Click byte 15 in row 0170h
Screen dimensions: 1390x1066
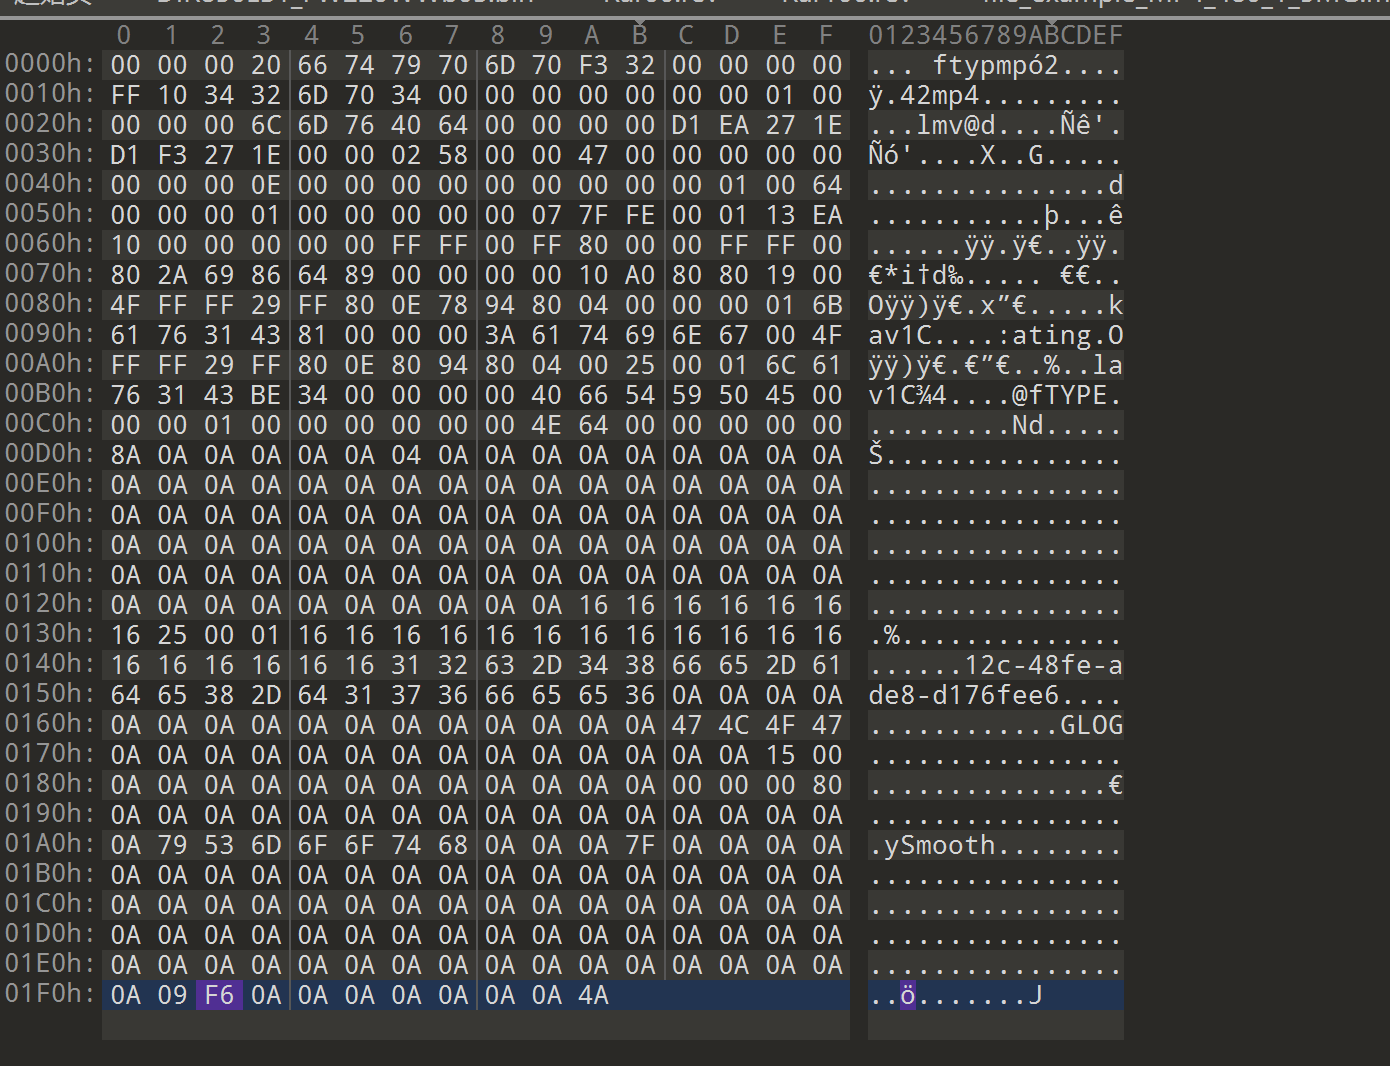[x=780, y=755]
